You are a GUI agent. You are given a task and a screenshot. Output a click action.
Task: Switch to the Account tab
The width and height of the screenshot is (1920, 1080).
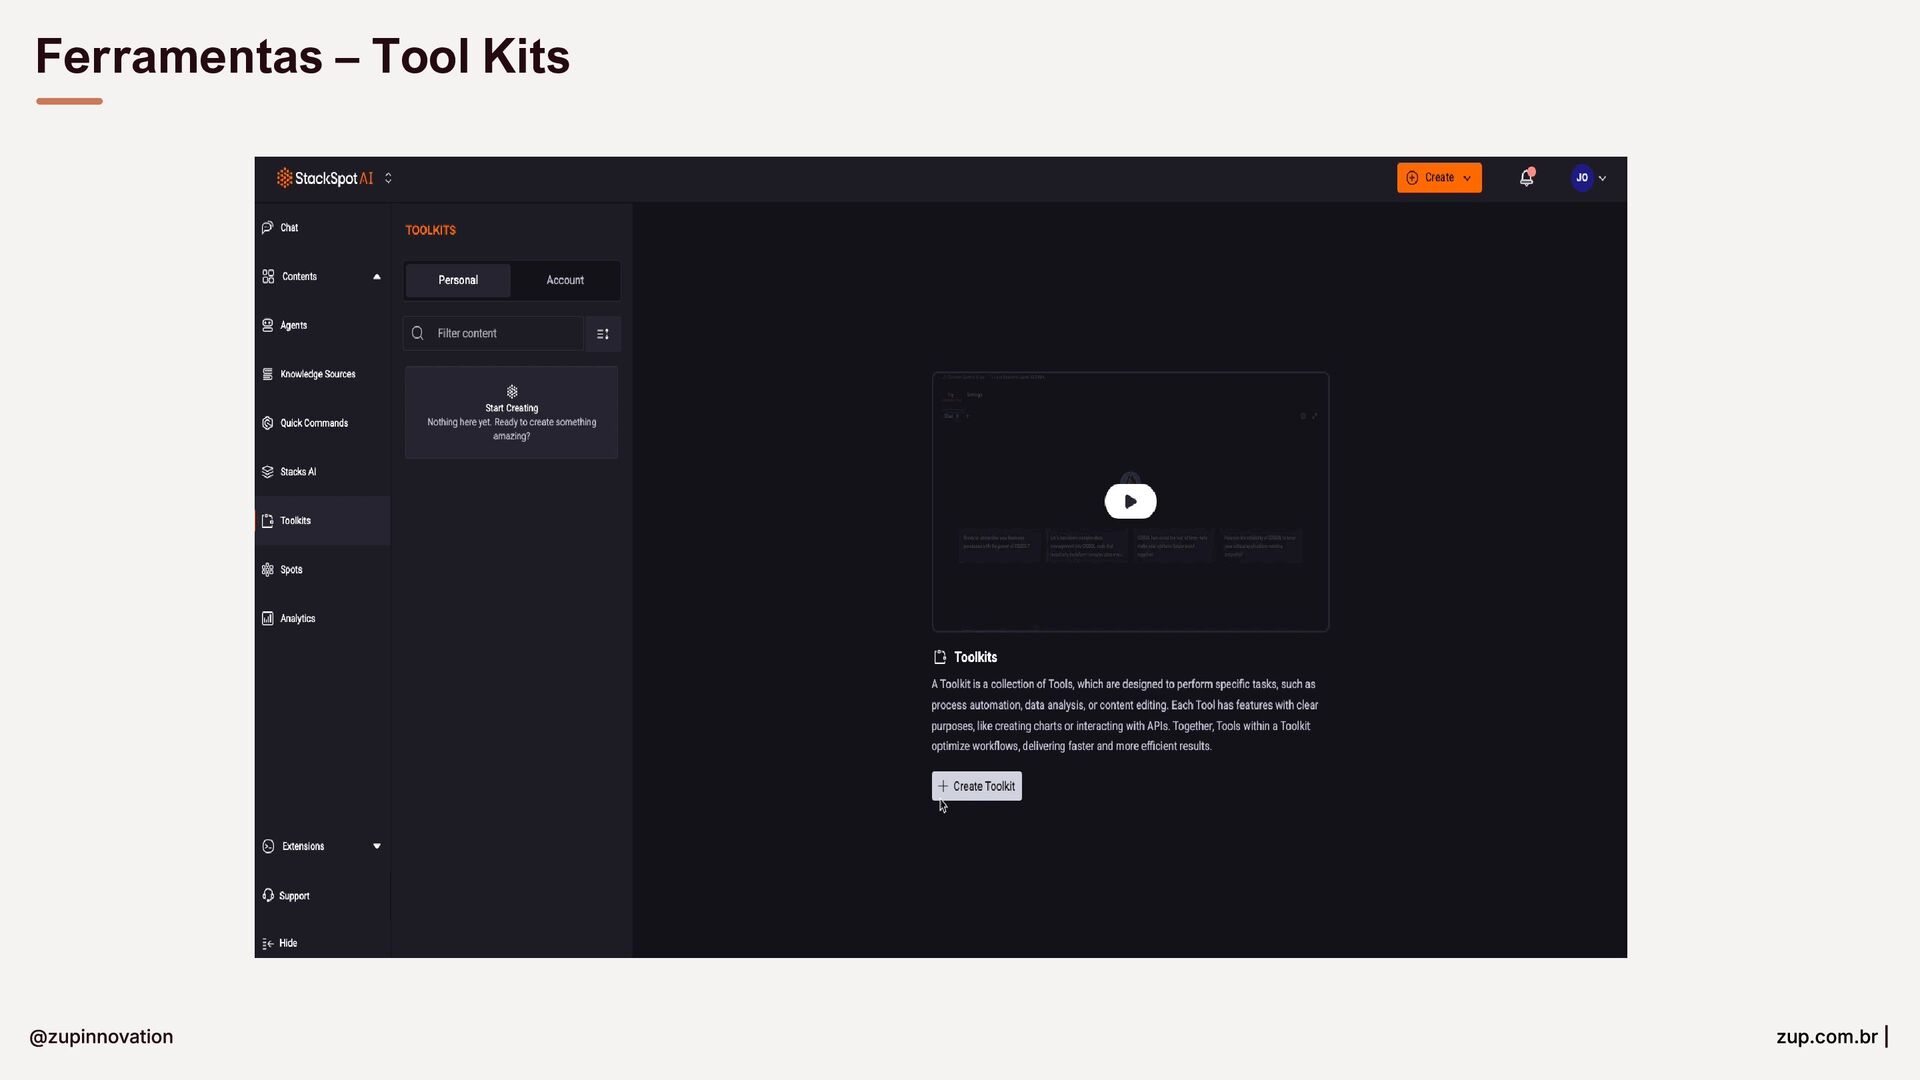click(565, 281)
